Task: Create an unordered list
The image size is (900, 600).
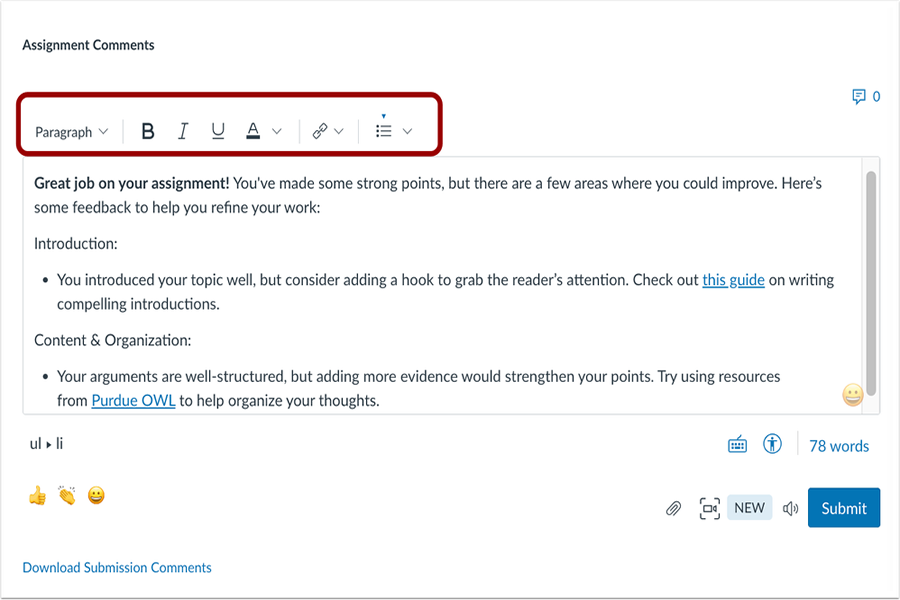Action: pos(385,130)
